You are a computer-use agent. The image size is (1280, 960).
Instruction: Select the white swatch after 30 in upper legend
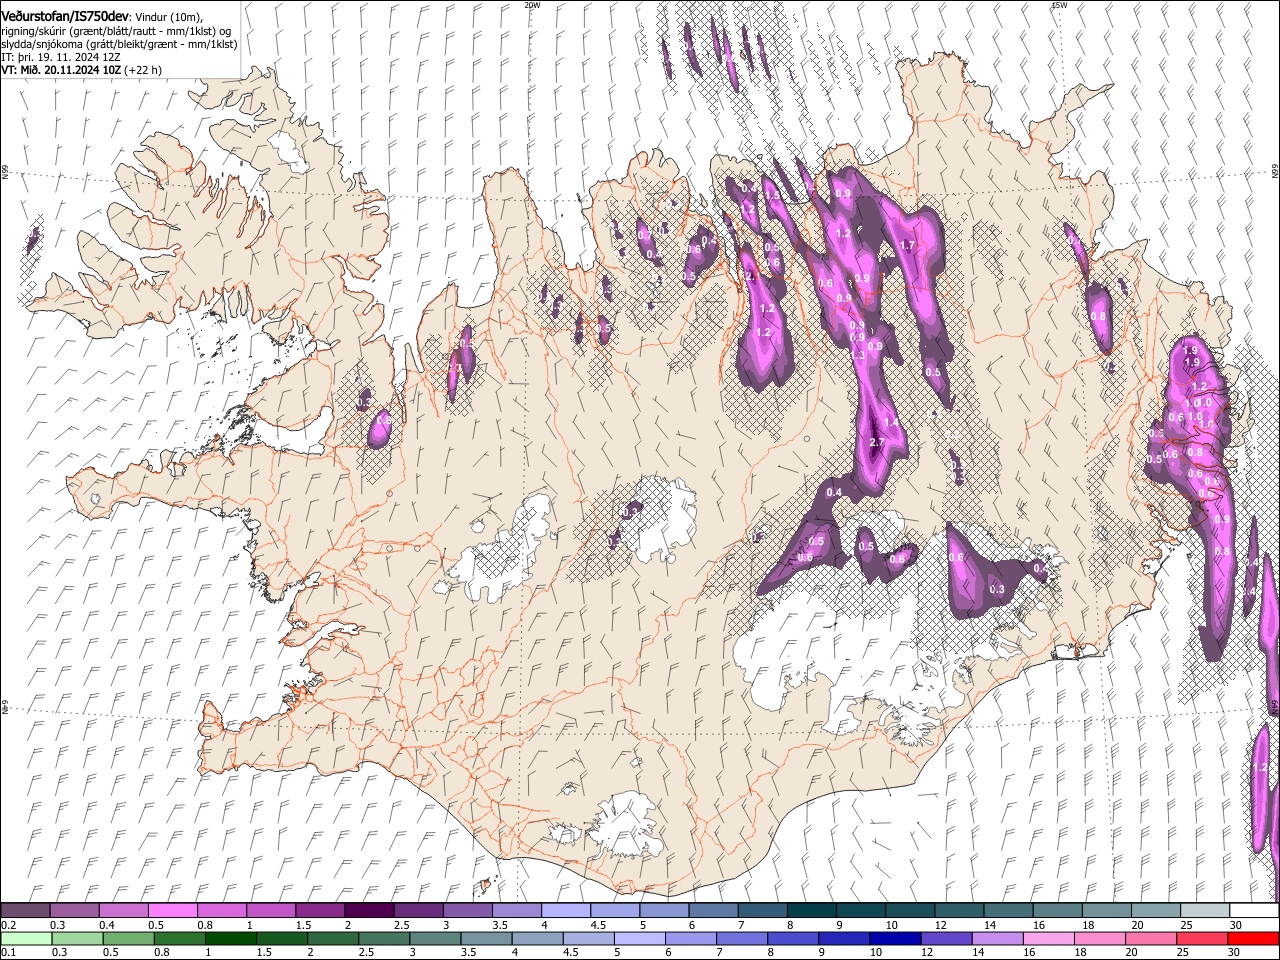pyautogui.click(x=1253, y=911)
